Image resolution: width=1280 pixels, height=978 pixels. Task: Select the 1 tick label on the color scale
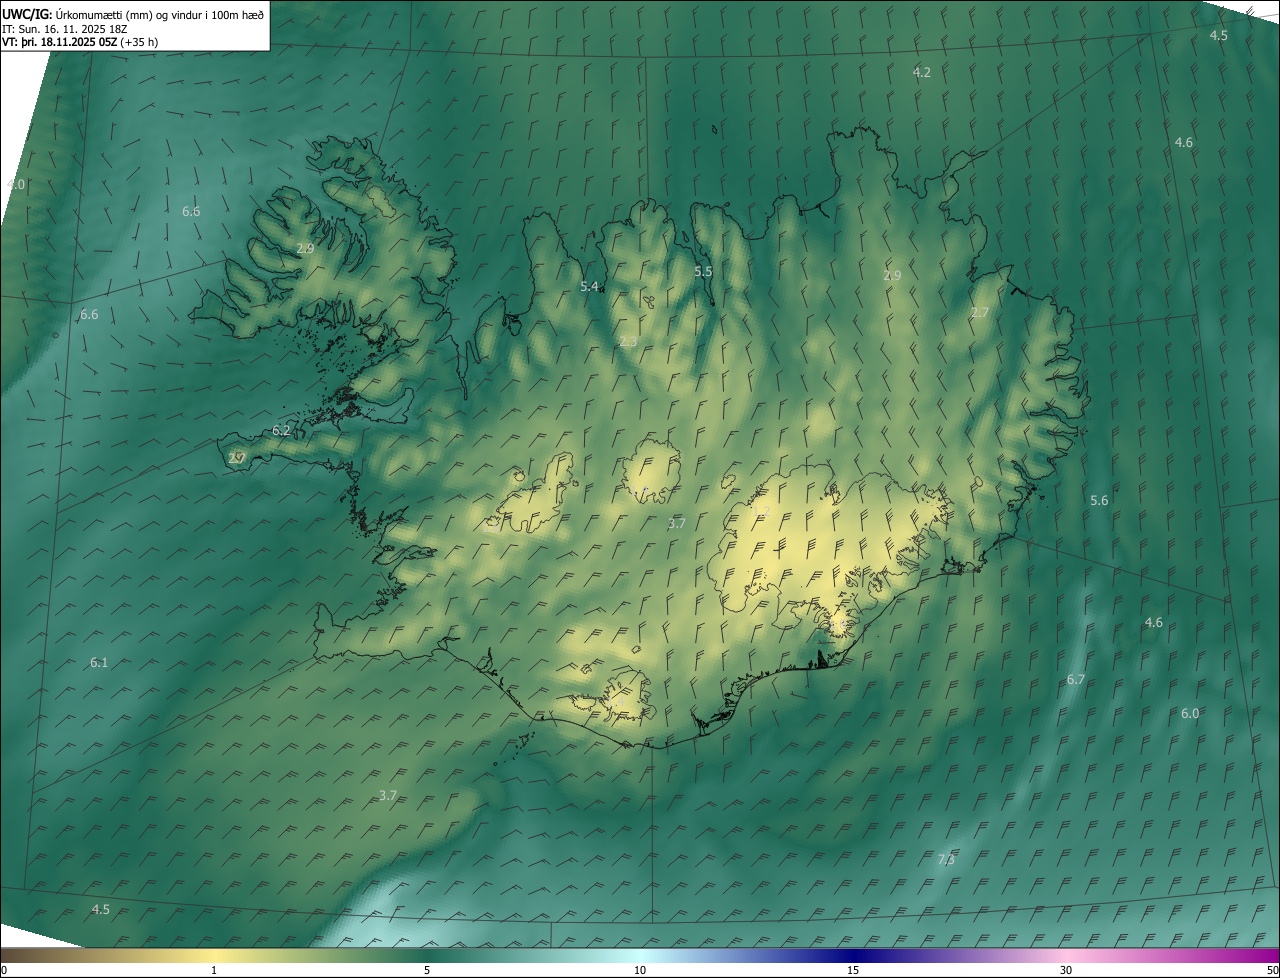(214, 971)
